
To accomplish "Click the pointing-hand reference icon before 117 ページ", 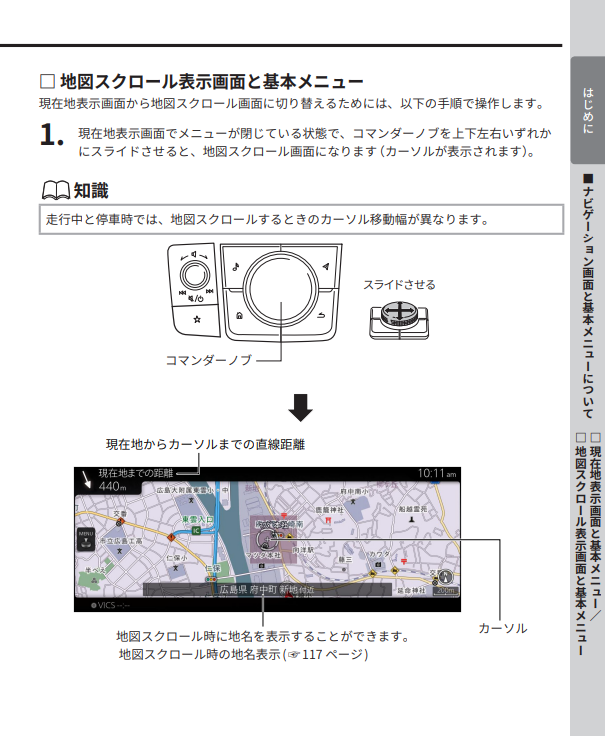I will [293, 655].
